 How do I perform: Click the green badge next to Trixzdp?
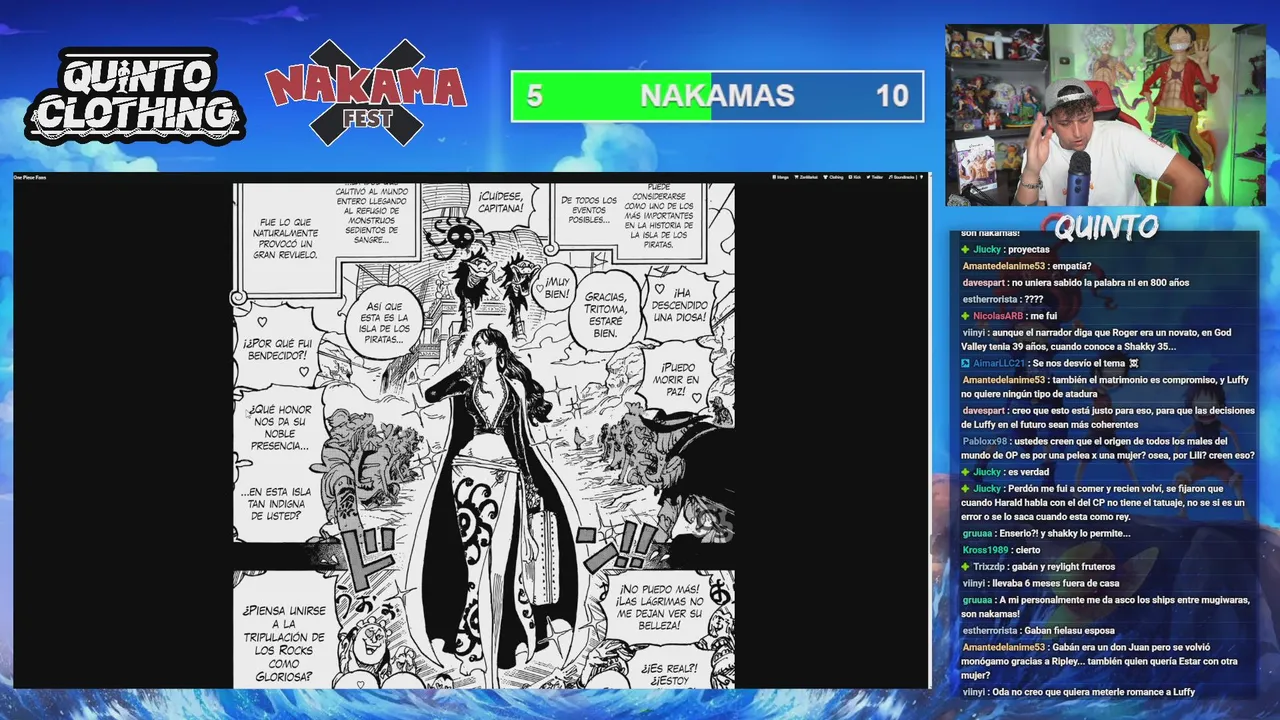pos(965,567)
